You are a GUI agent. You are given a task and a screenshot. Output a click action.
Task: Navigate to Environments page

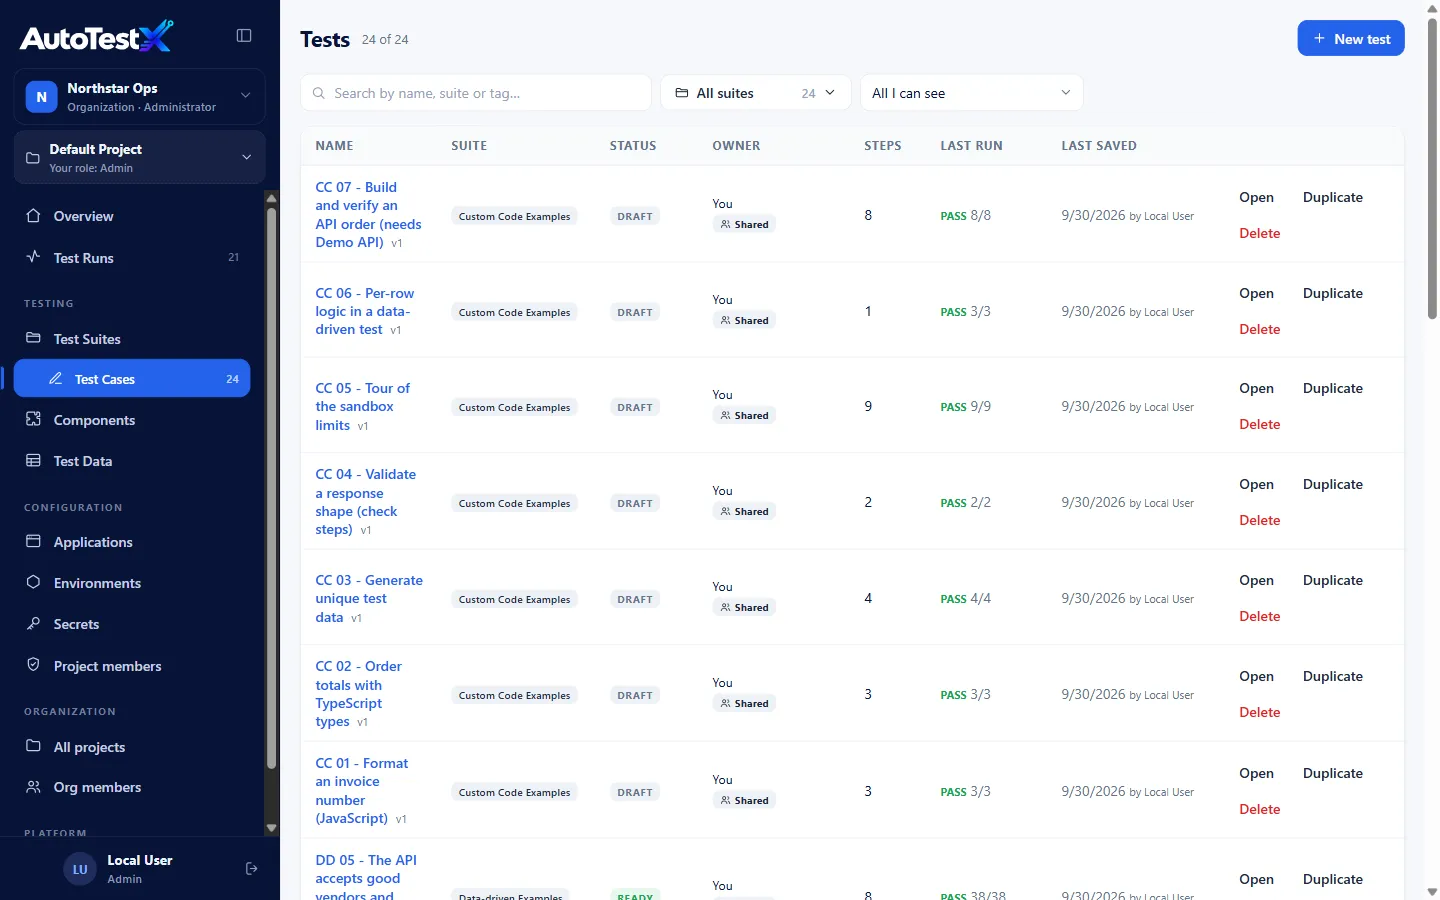pyautogui.click(x=132, y=582)
